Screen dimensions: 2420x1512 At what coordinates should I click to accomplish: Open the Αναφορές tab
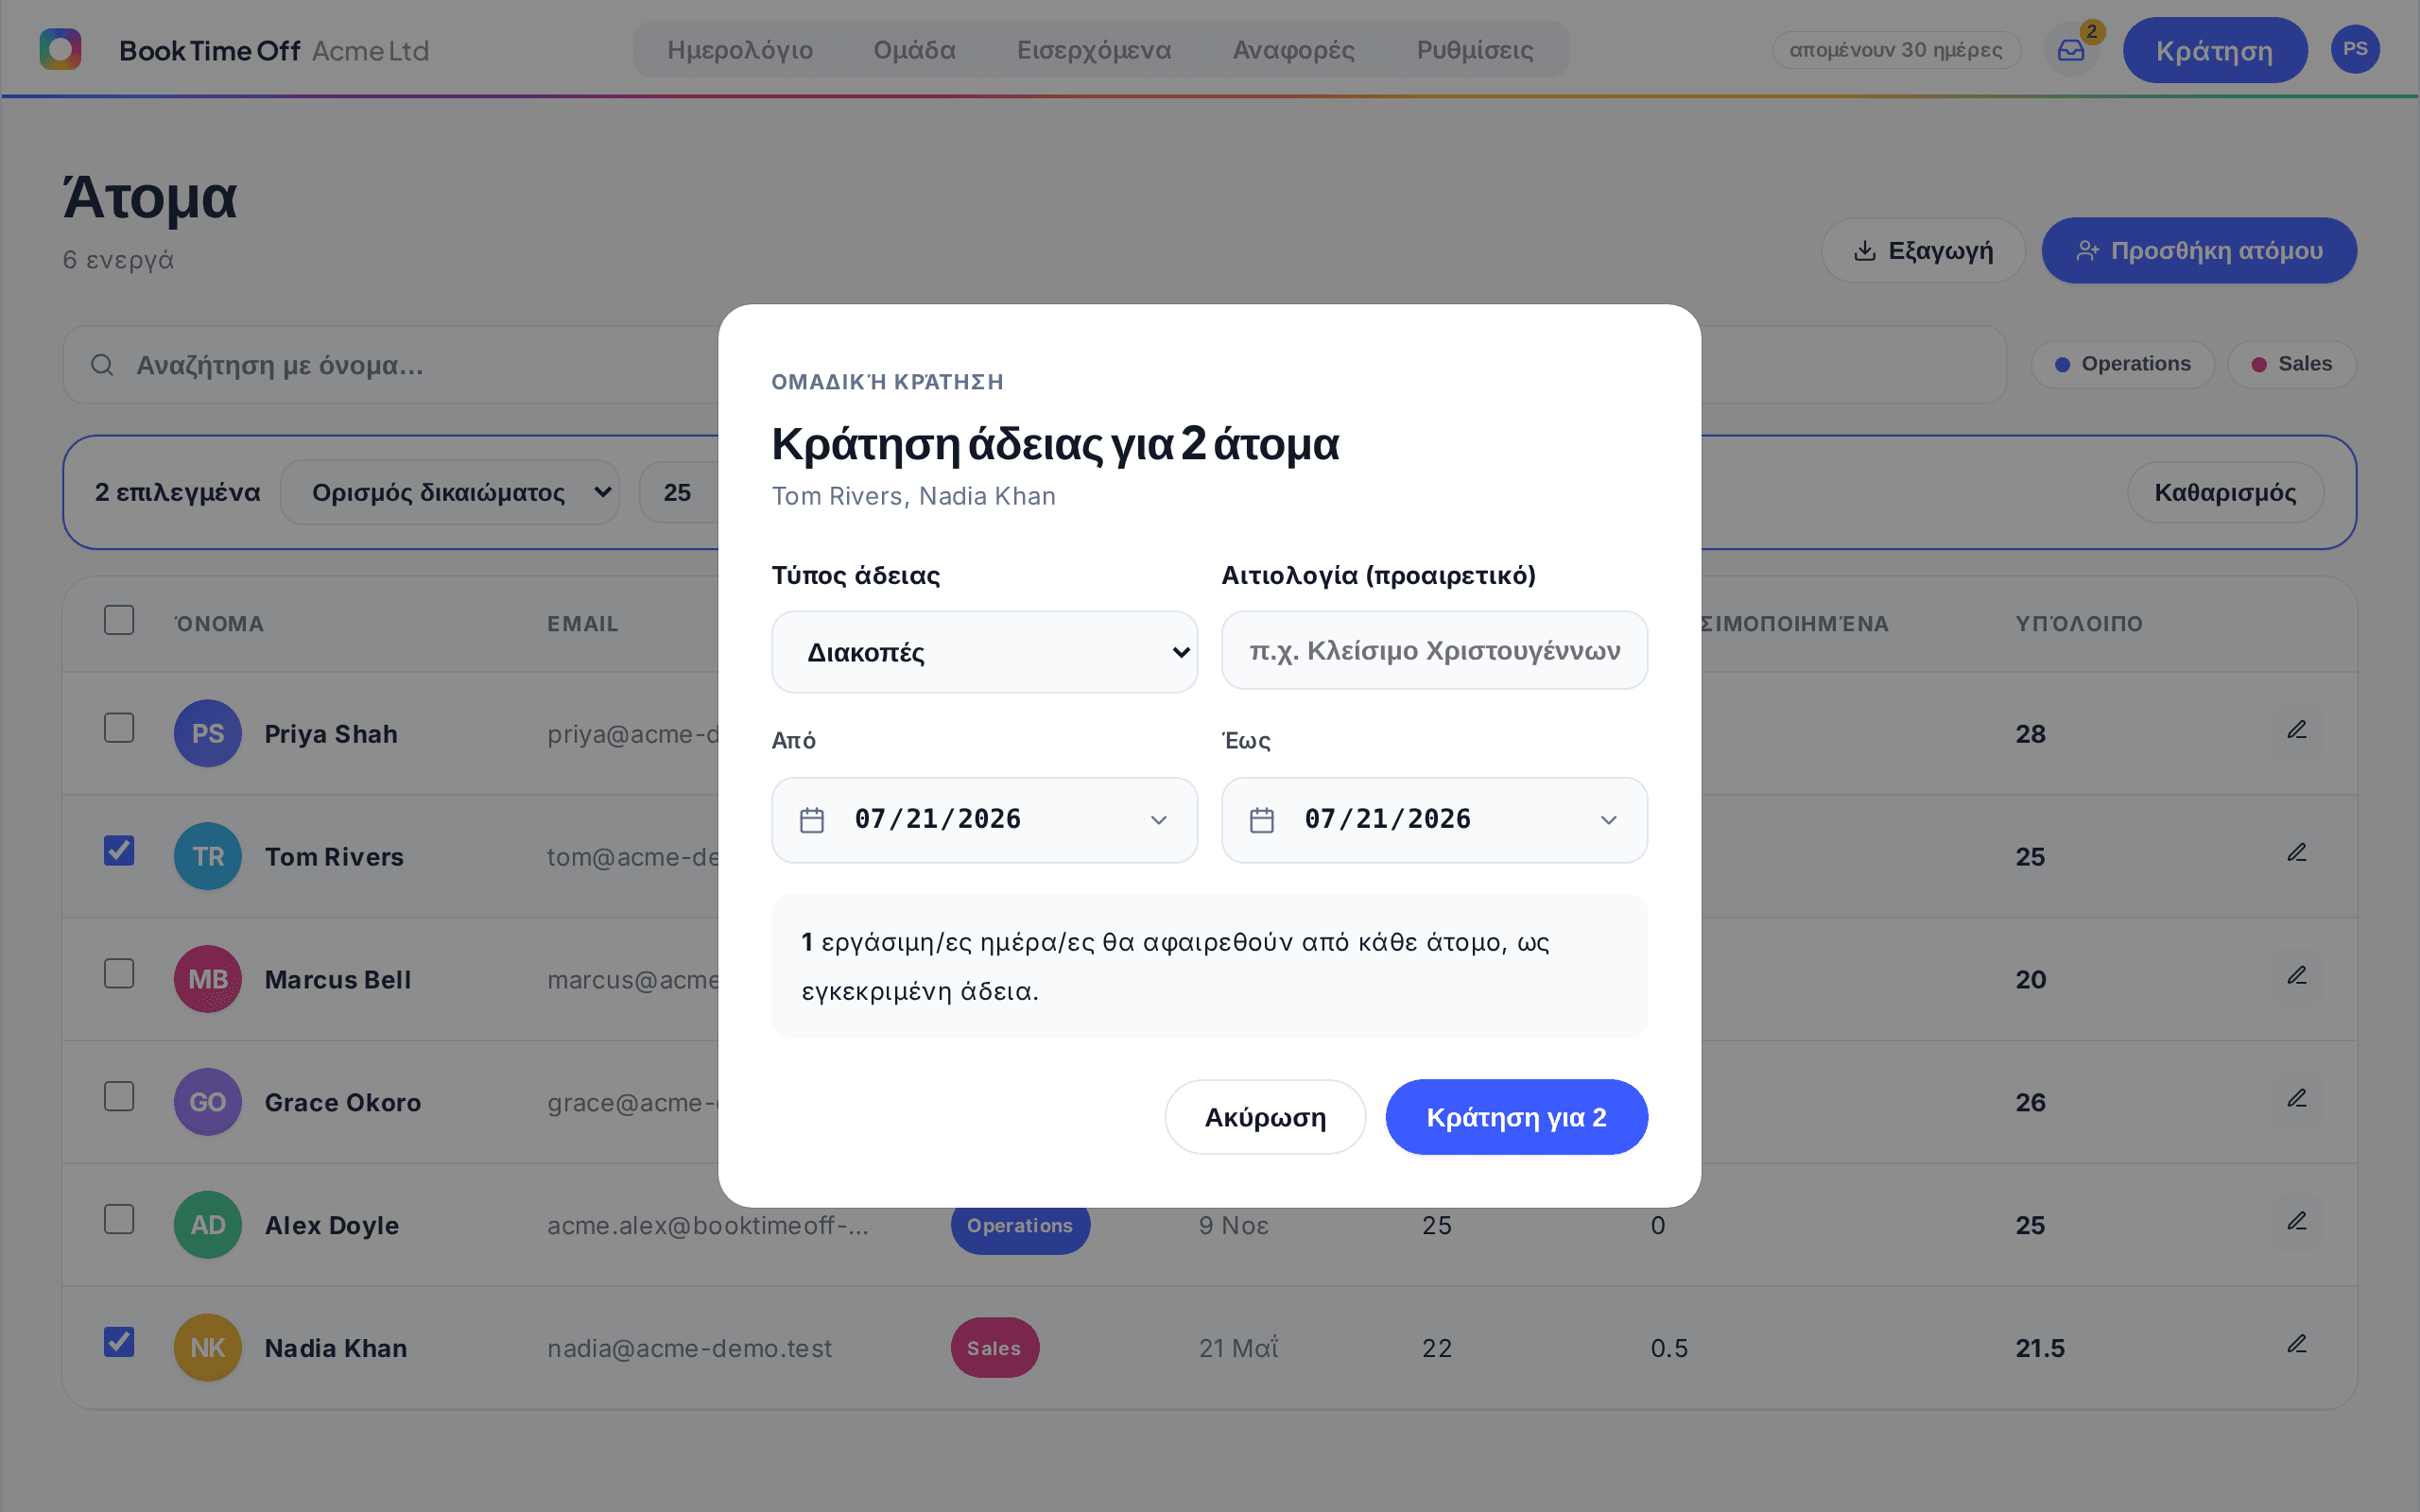1293,50
